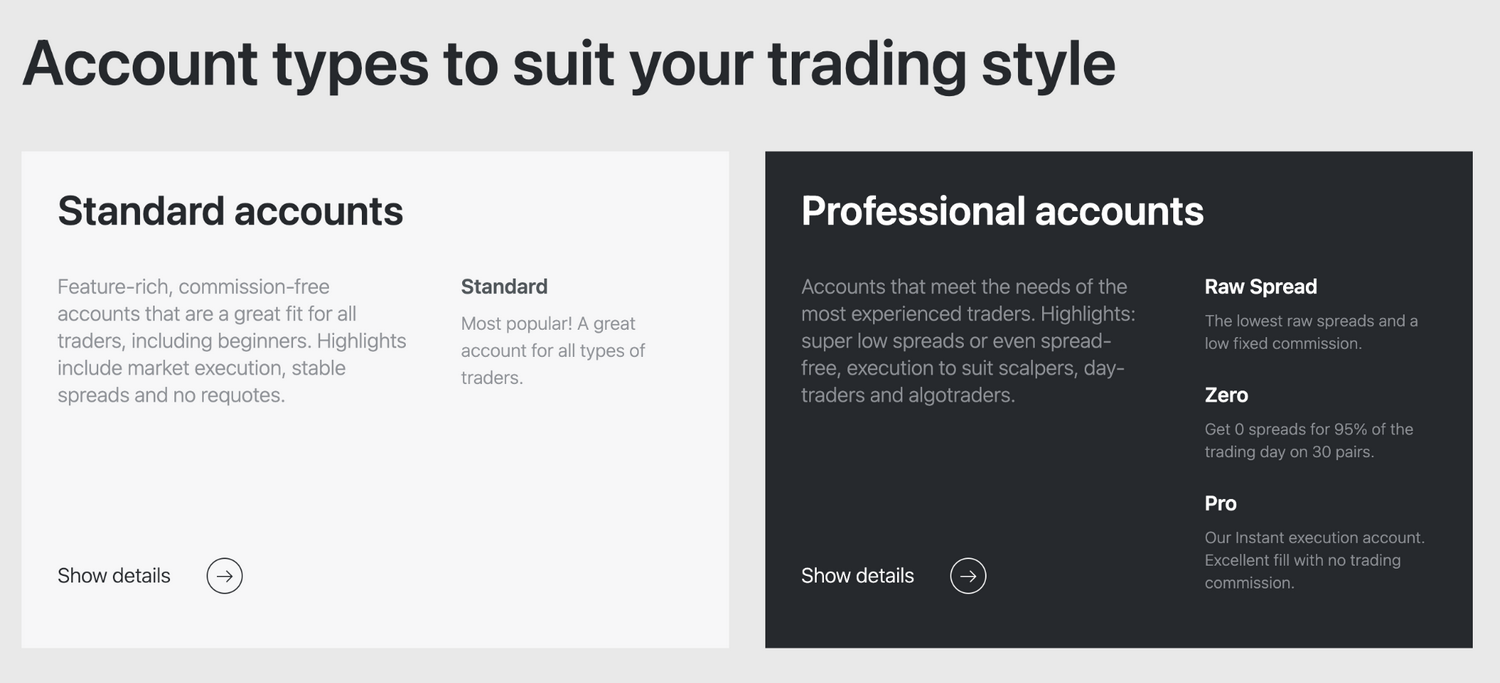Open Show details text under Standard accounts
This screenshot has width=1500, height=683.
pos(114,576)
